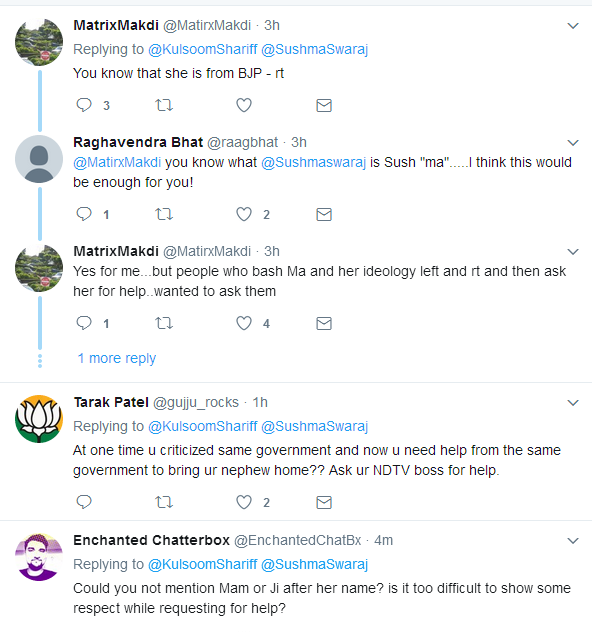Open options chevron on Raghavendra Bhat's tweet

[x=573, y=143]
